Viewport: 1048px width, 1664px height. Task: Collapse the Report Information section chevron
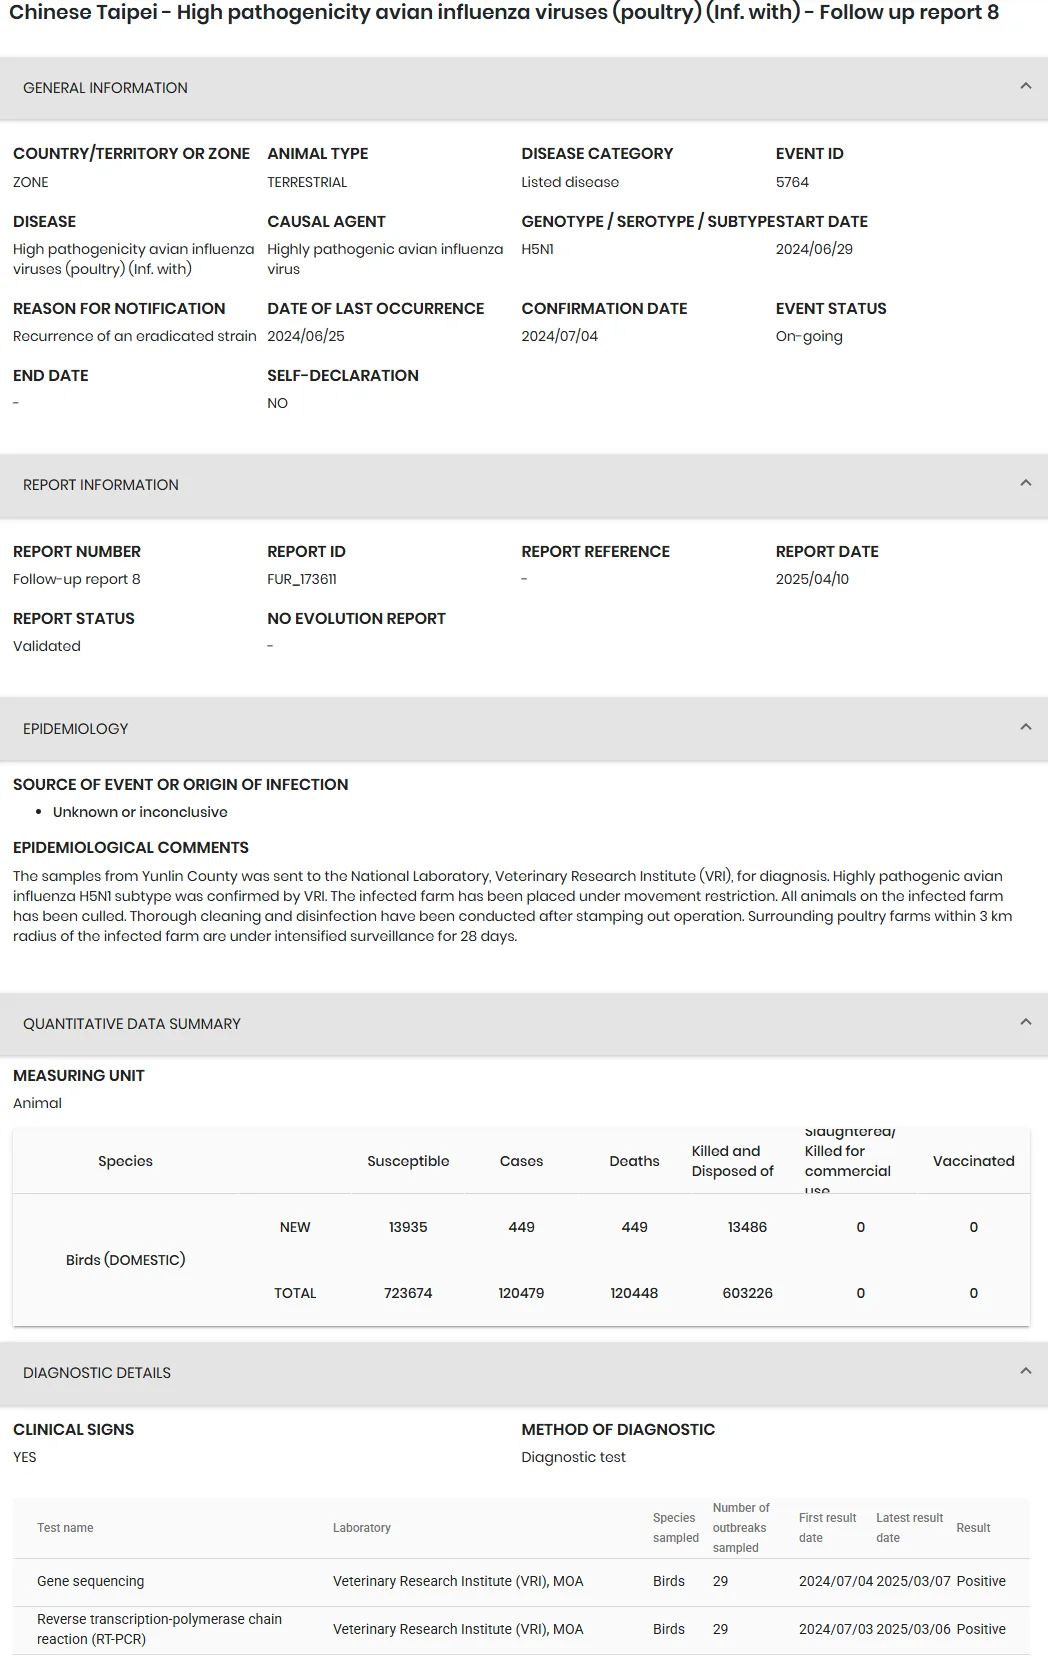tap(1025, 484)
